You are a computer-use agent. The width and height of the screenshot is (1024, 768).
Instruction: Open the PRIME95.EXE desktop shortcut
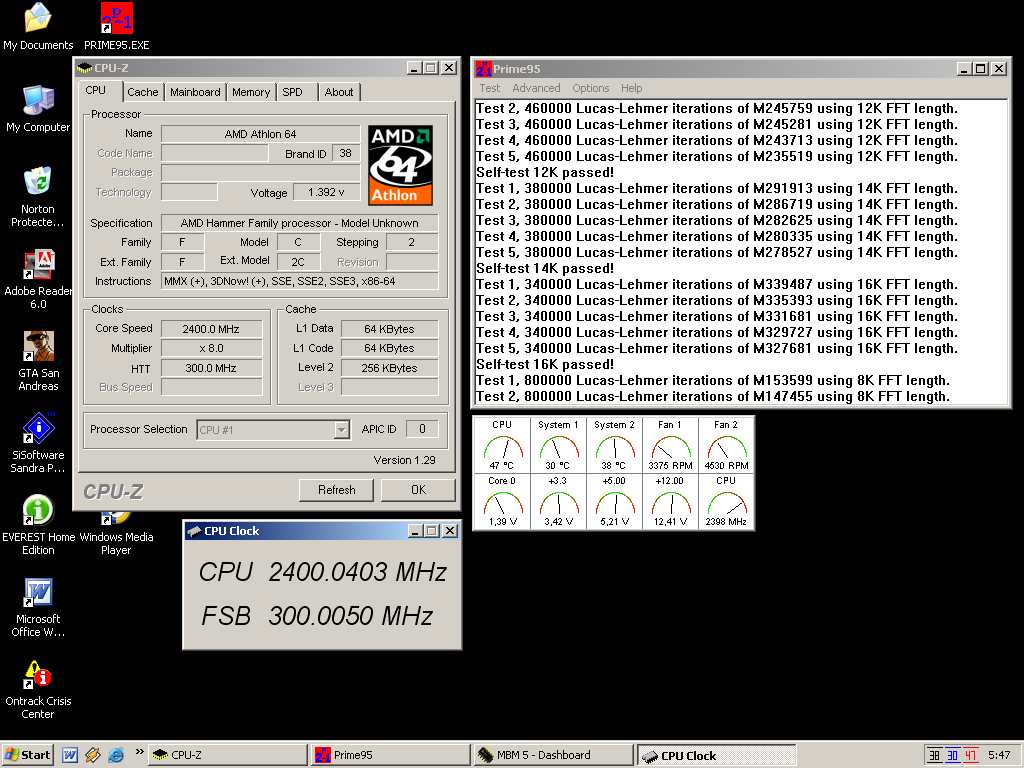(116, 19)
